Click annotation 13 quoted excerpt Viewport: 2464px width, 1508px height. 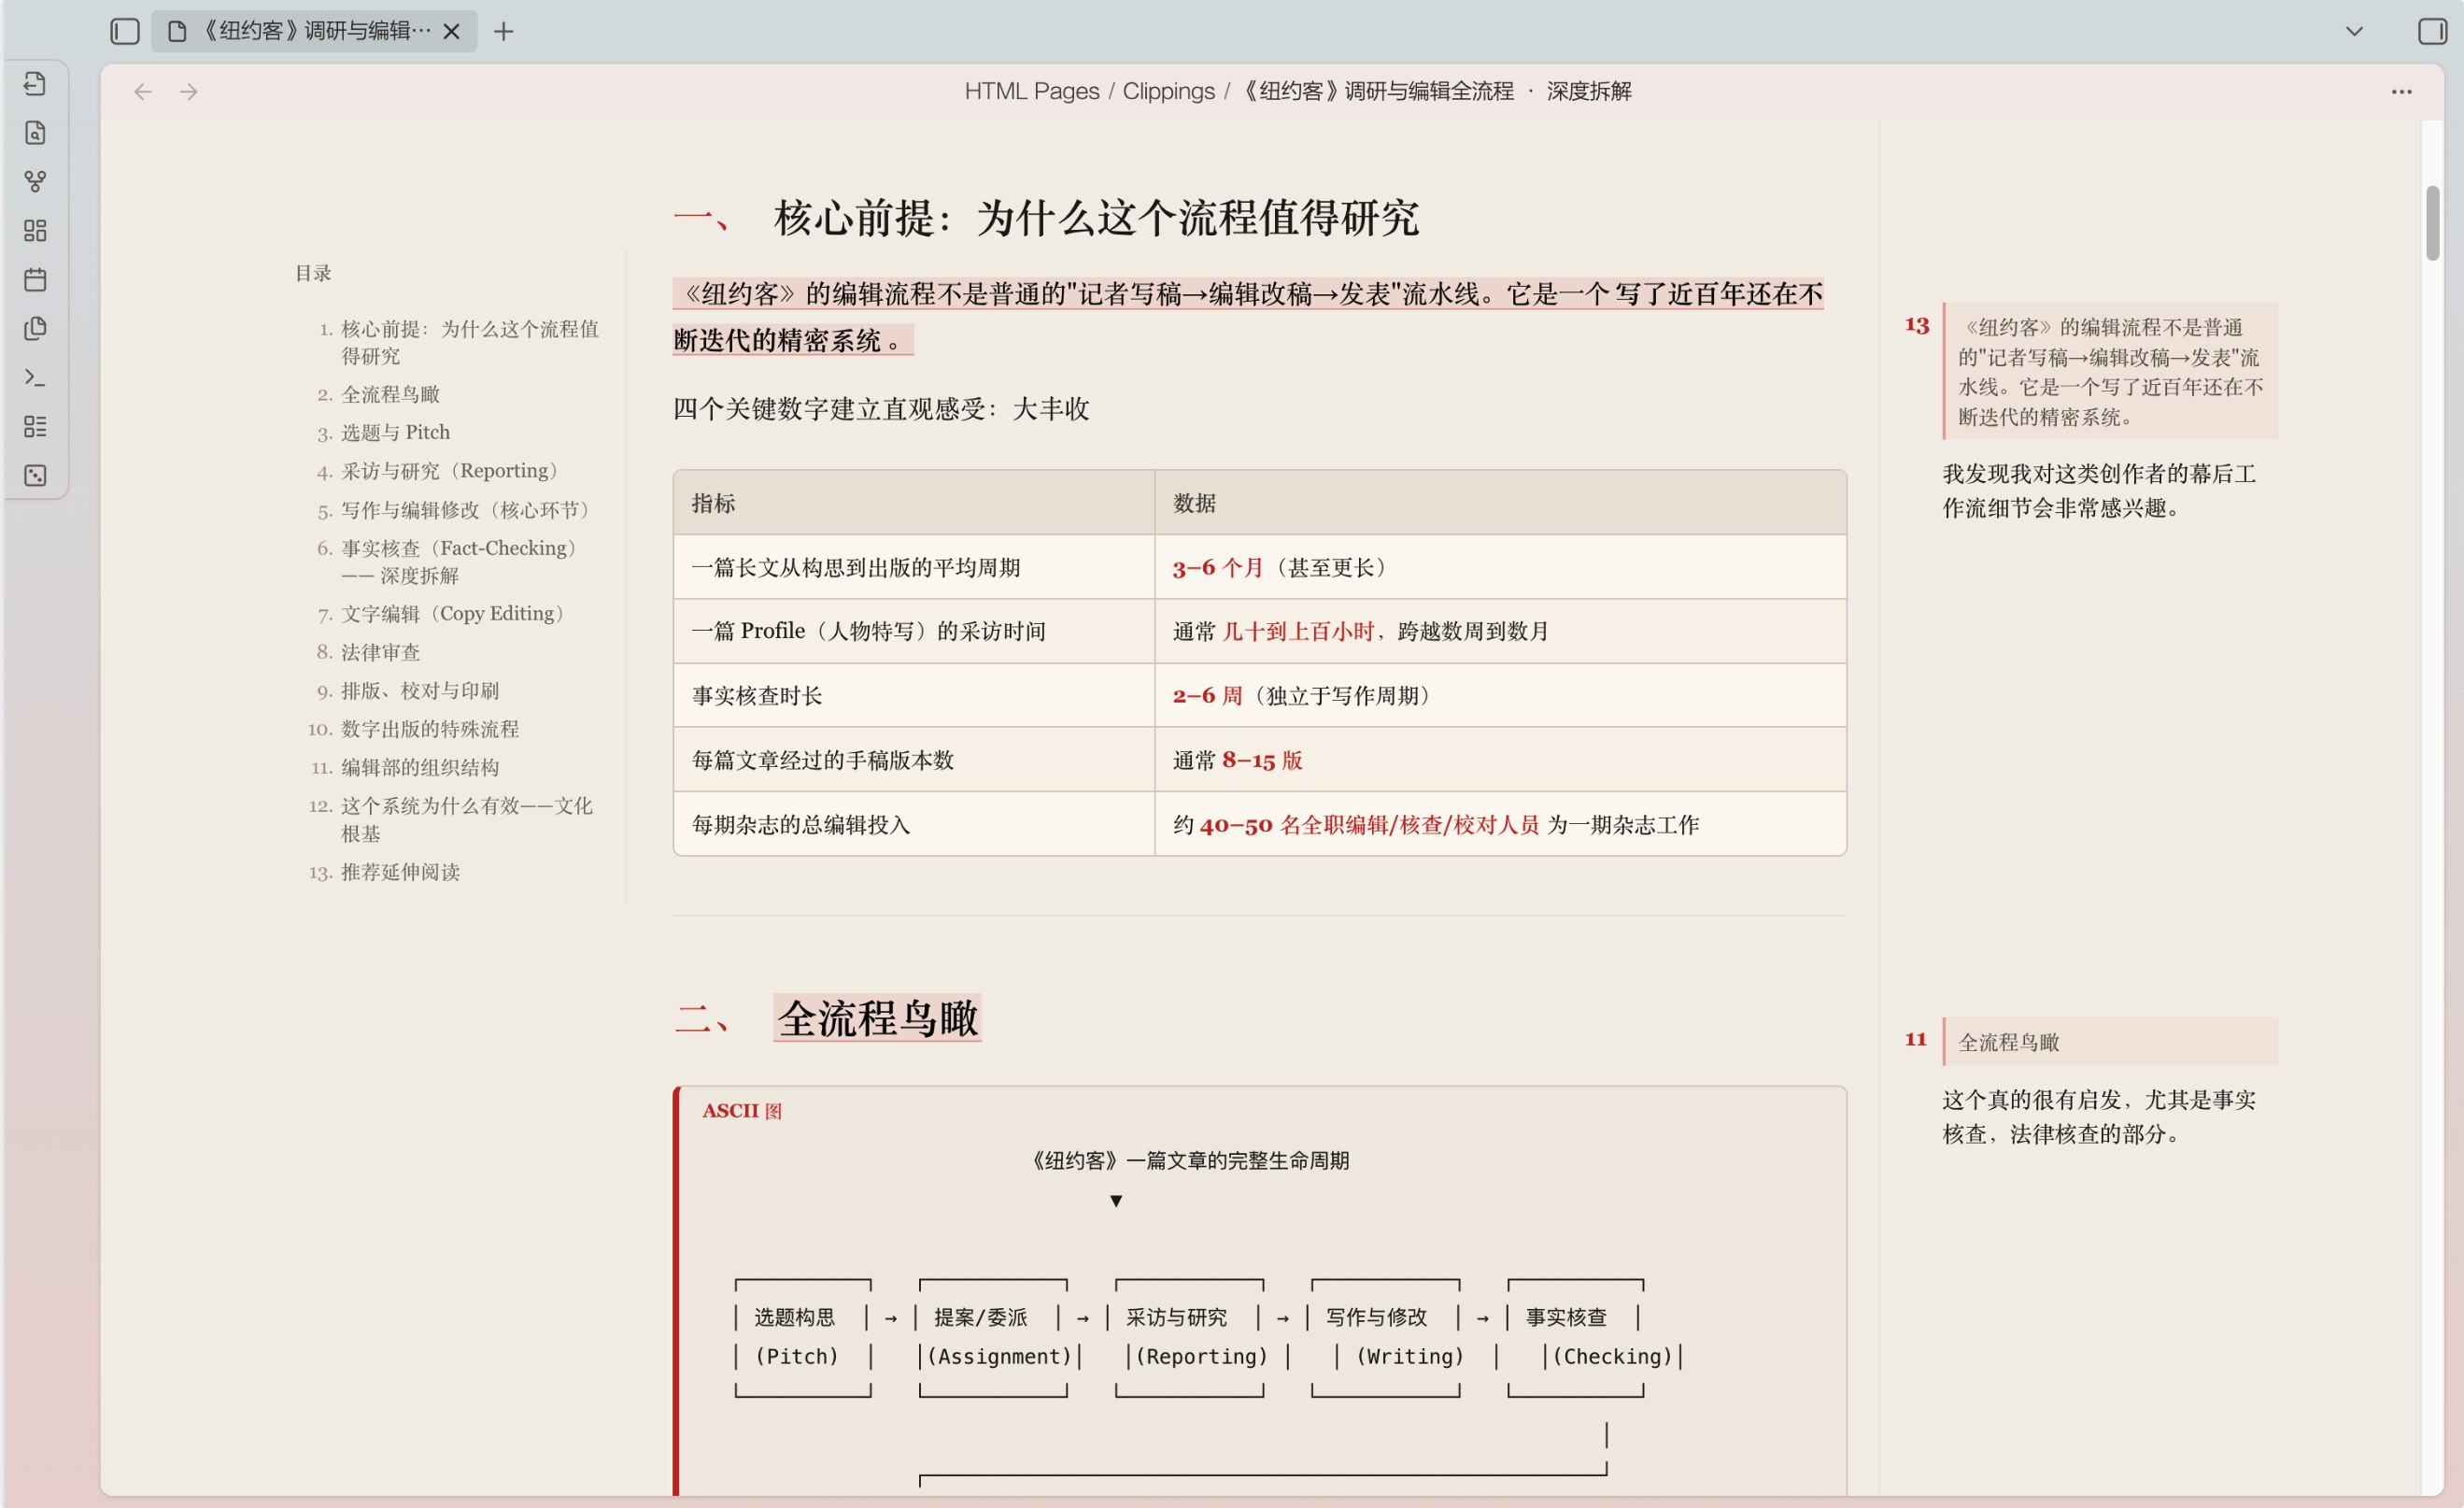[x=2111, y=371]
